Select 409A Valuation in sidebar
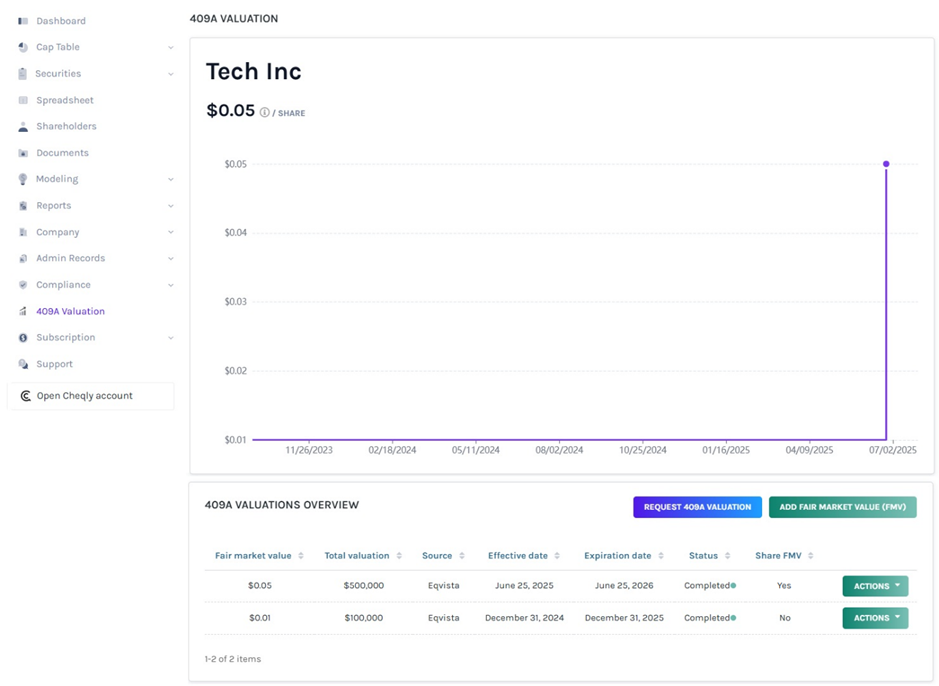 (70, 311)
